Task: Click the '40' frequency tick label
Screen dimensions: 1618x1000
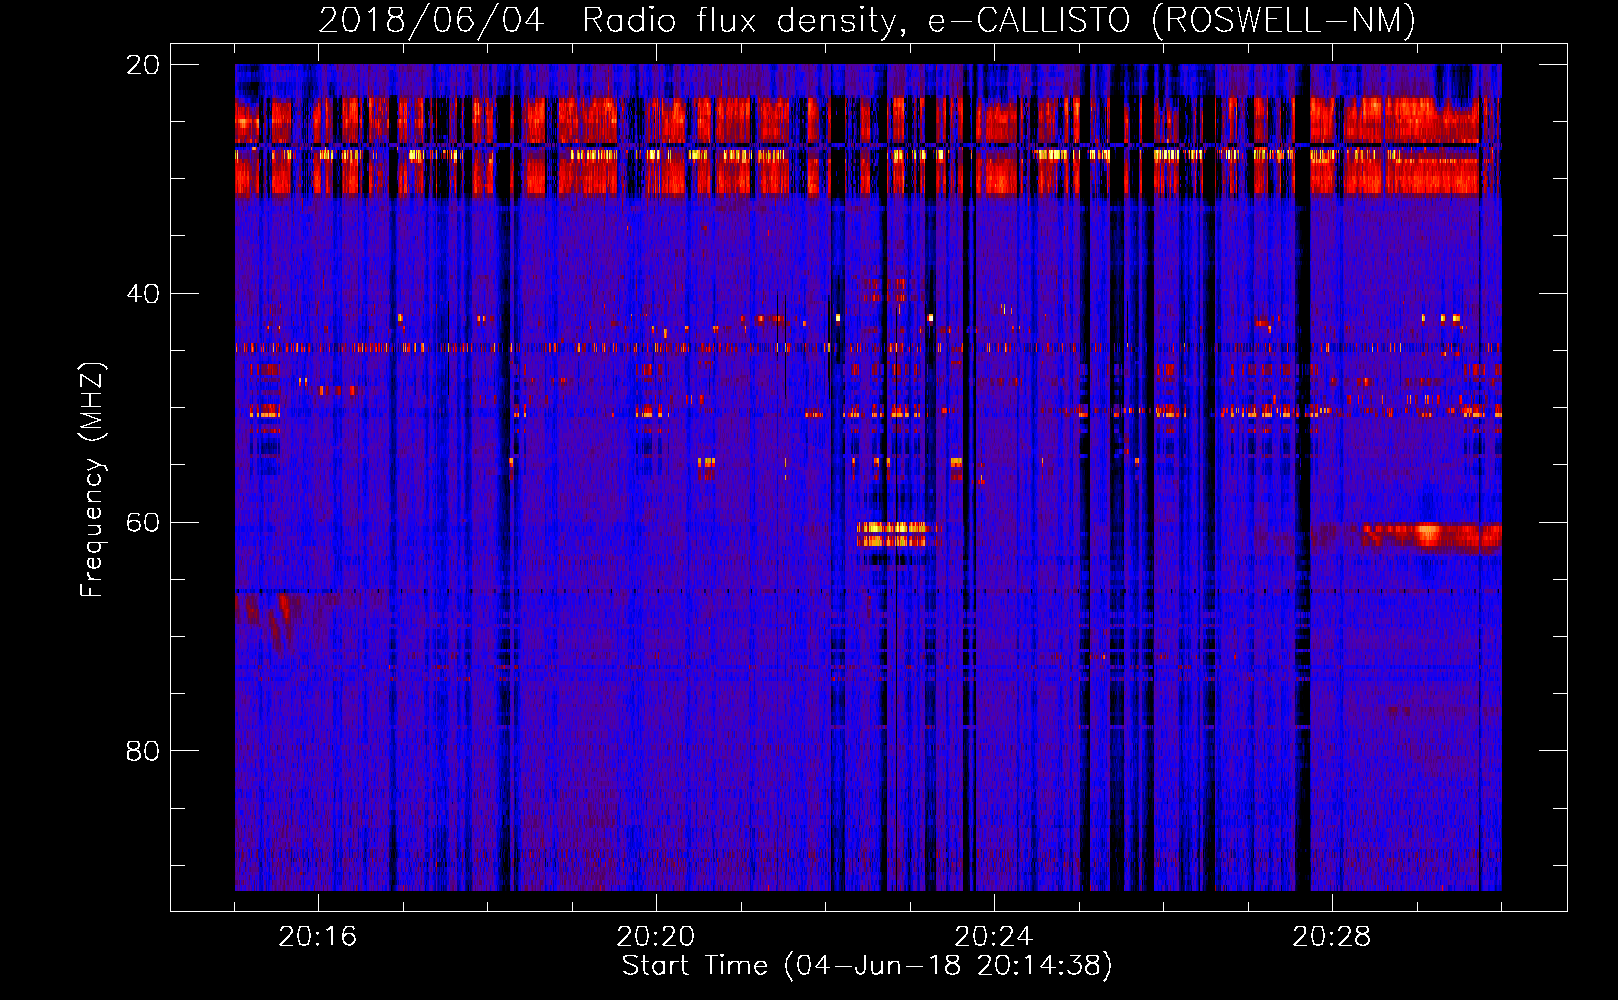Action: pyautogui.click(x=142, y=294)
